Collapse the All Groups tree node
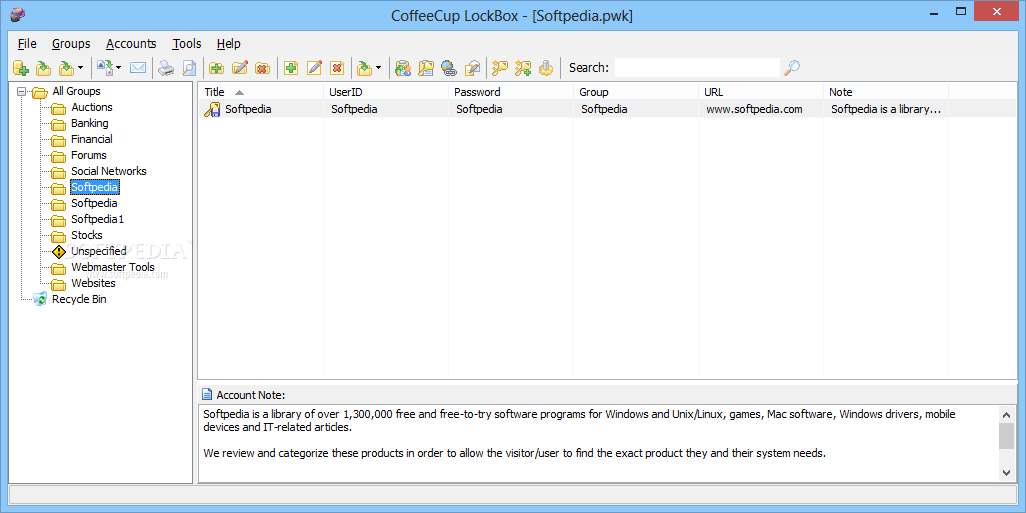The height and width of the screenshot is (513, 1026). click(22, 92)
